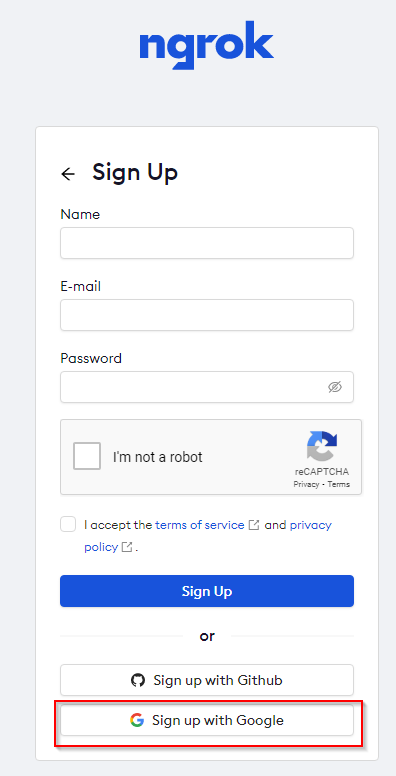Click the ngrok logo

(x=206, y=45)
